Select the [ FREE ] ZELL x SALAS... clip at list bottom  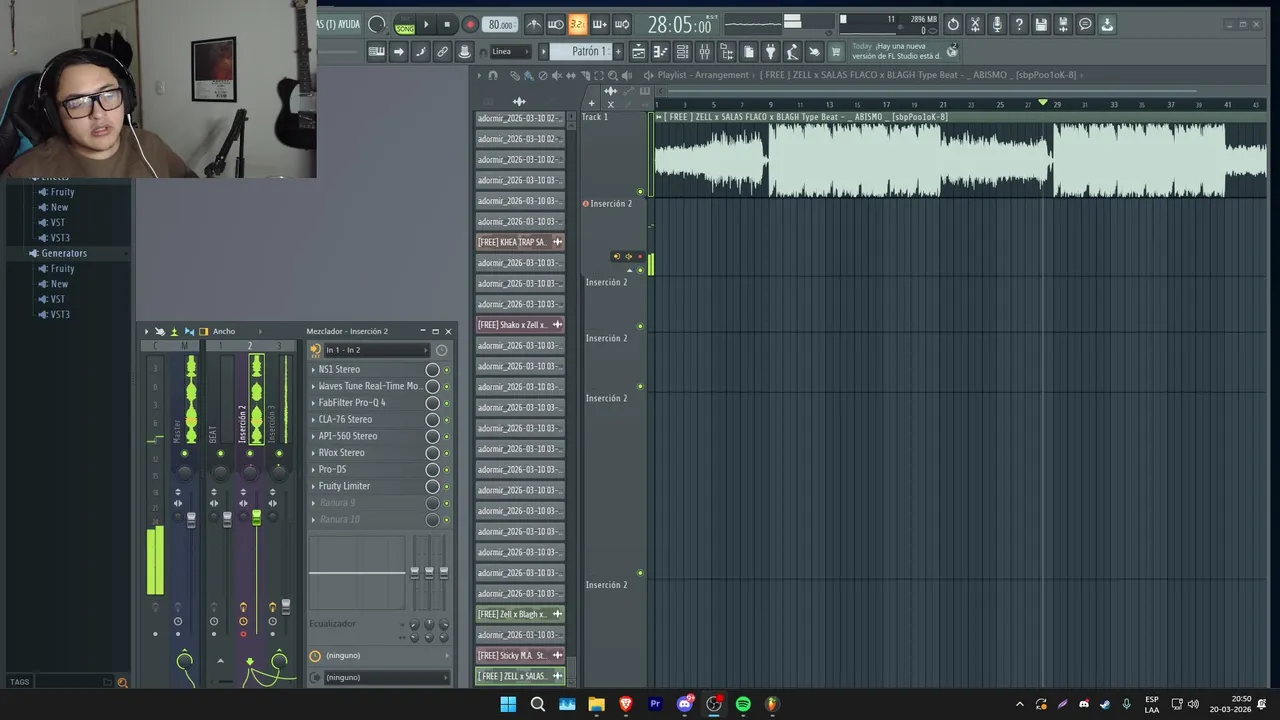[520, 676]
